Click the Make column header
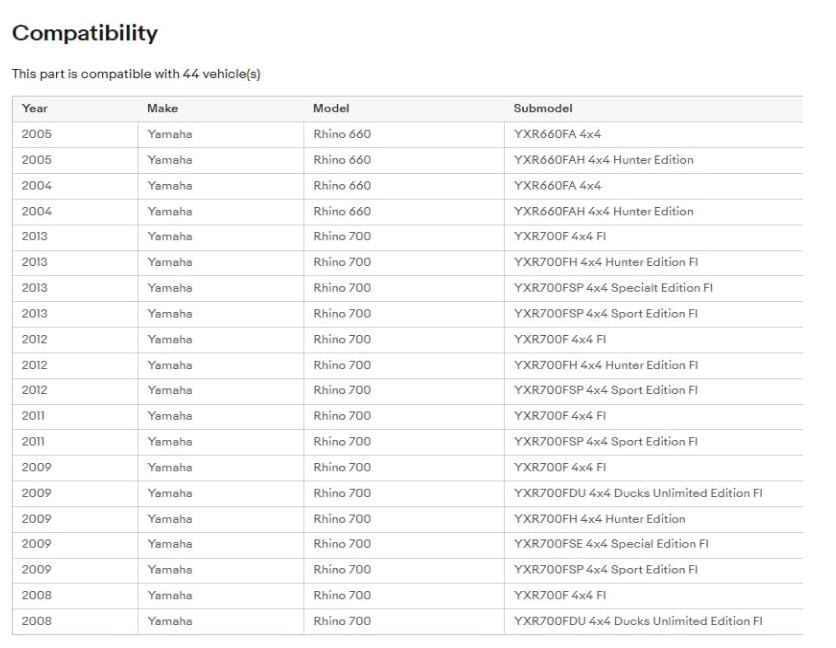The image size is (836, 648). [x=163, y=108]
